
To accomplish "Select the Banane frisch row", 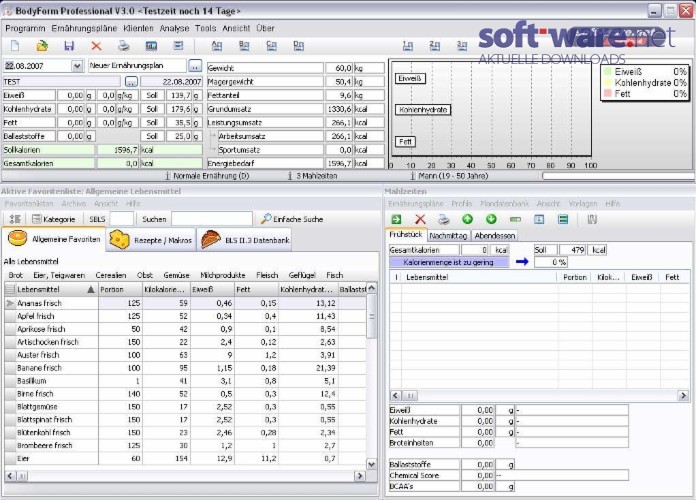I will (x=186, y=368).
